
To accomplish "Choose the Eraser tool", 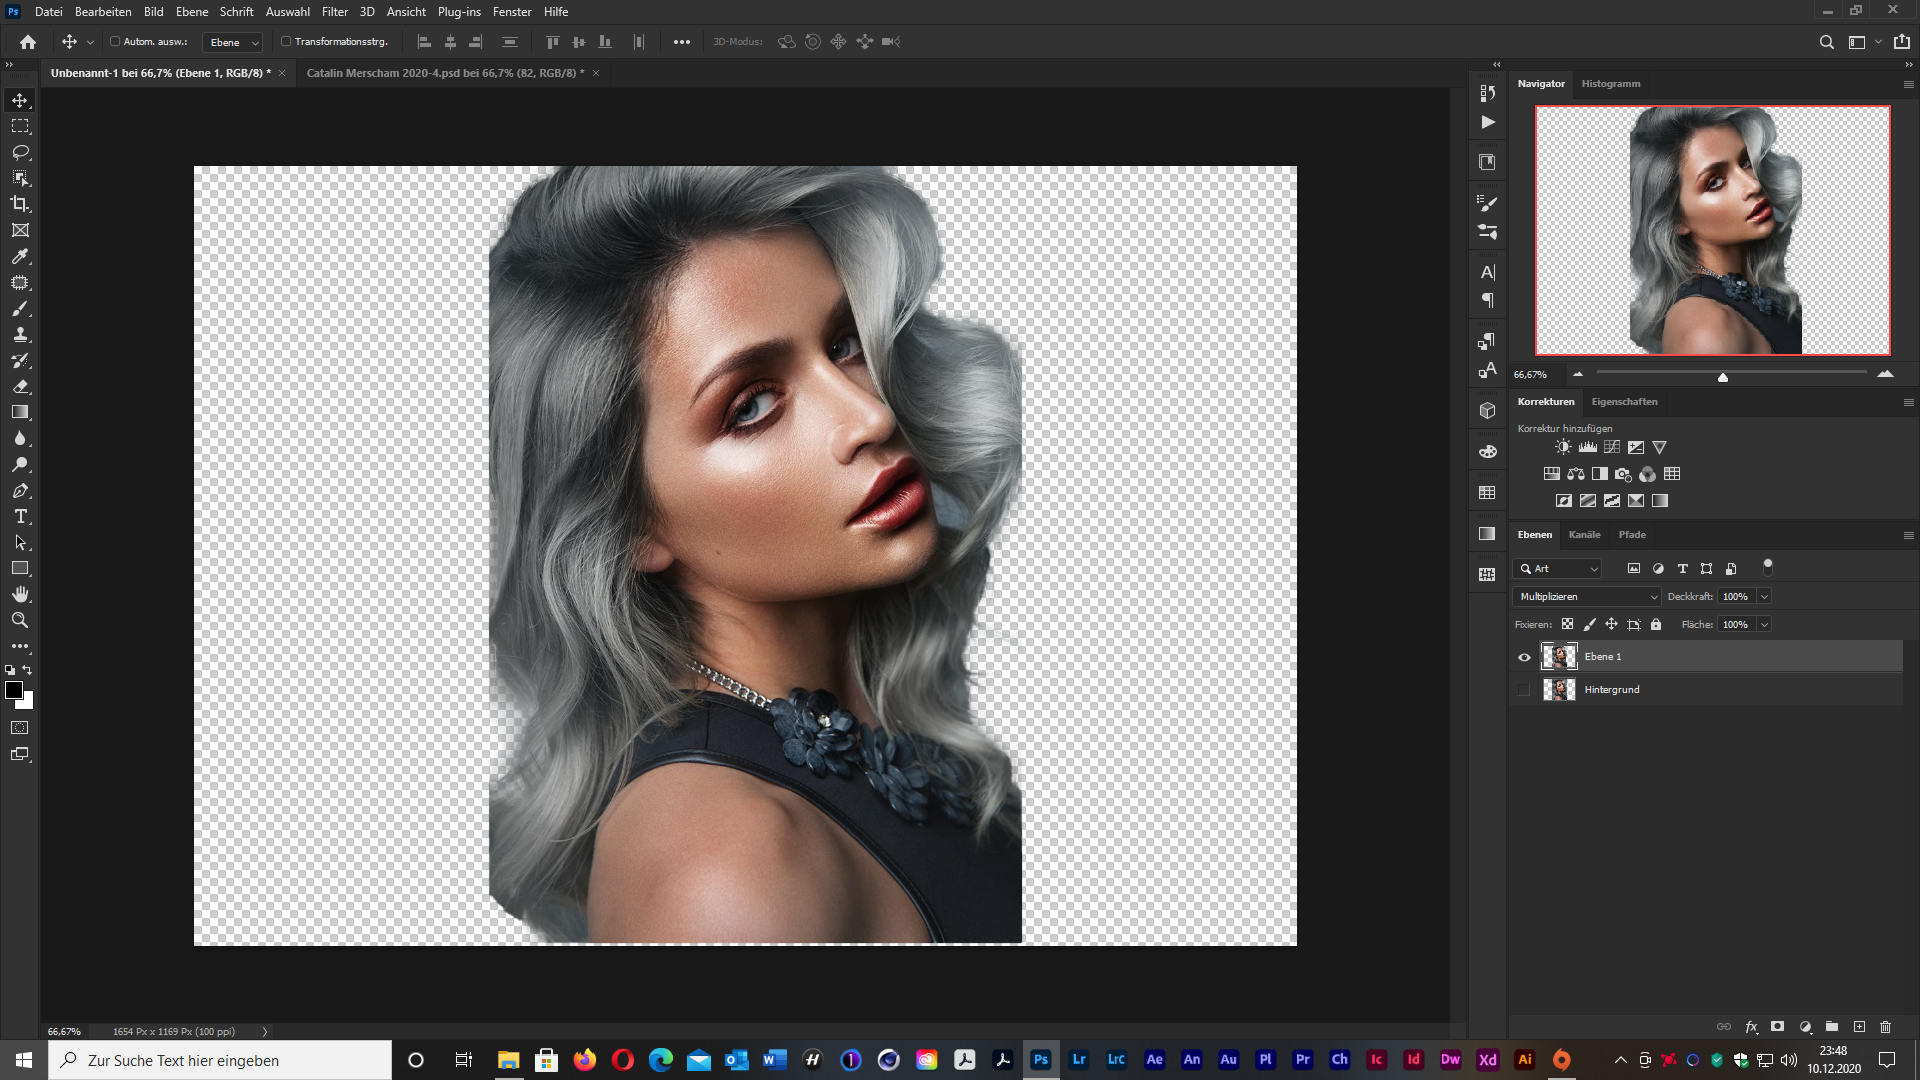I will pos(20,386).
